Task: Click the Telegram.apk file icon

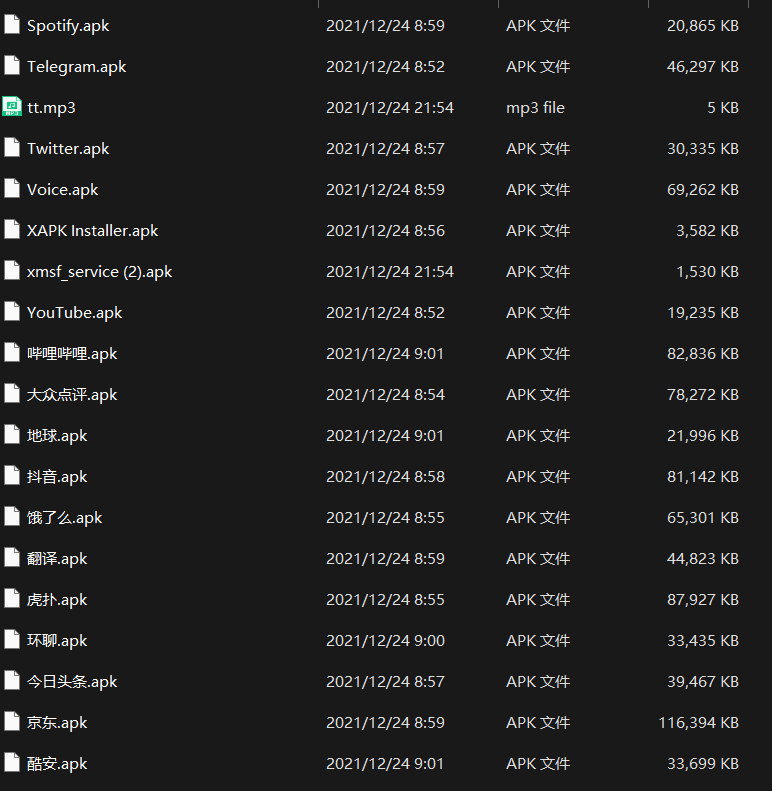Action: point(12,66)
